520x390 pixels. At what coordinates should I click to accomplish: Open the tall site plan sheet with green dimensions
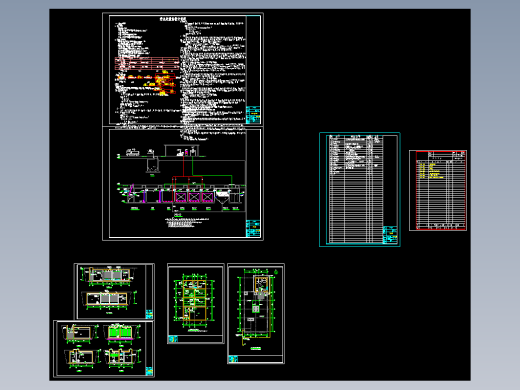click(x=256, y=313)
